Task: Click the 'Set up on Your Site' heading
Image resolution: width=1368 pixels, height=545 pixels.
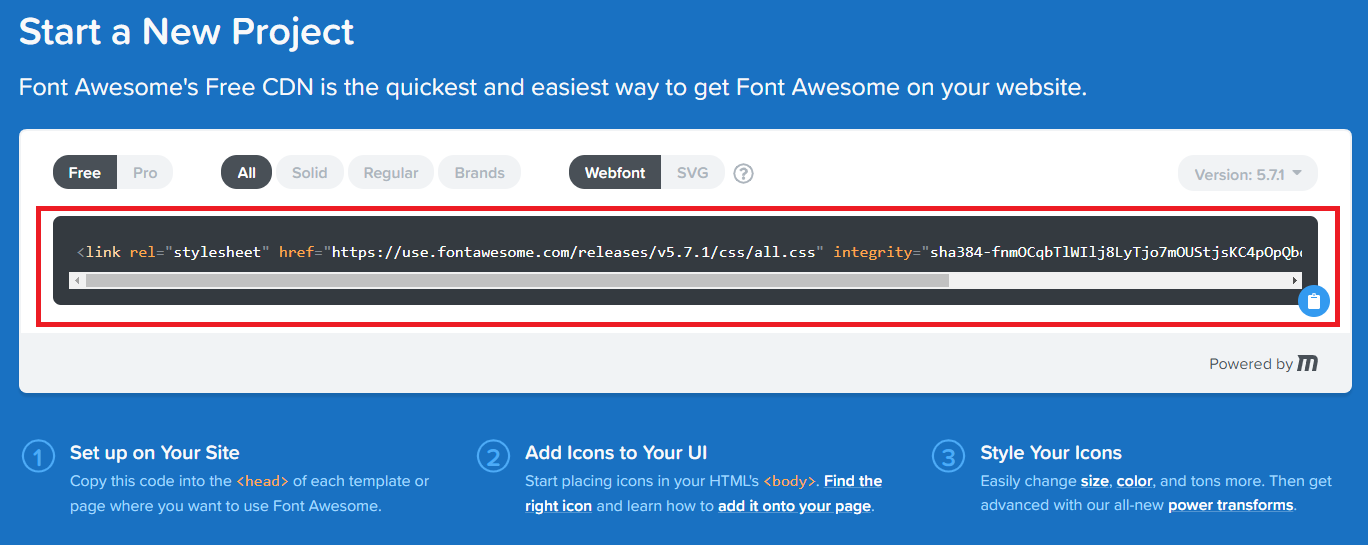Action: pos(155,453)
